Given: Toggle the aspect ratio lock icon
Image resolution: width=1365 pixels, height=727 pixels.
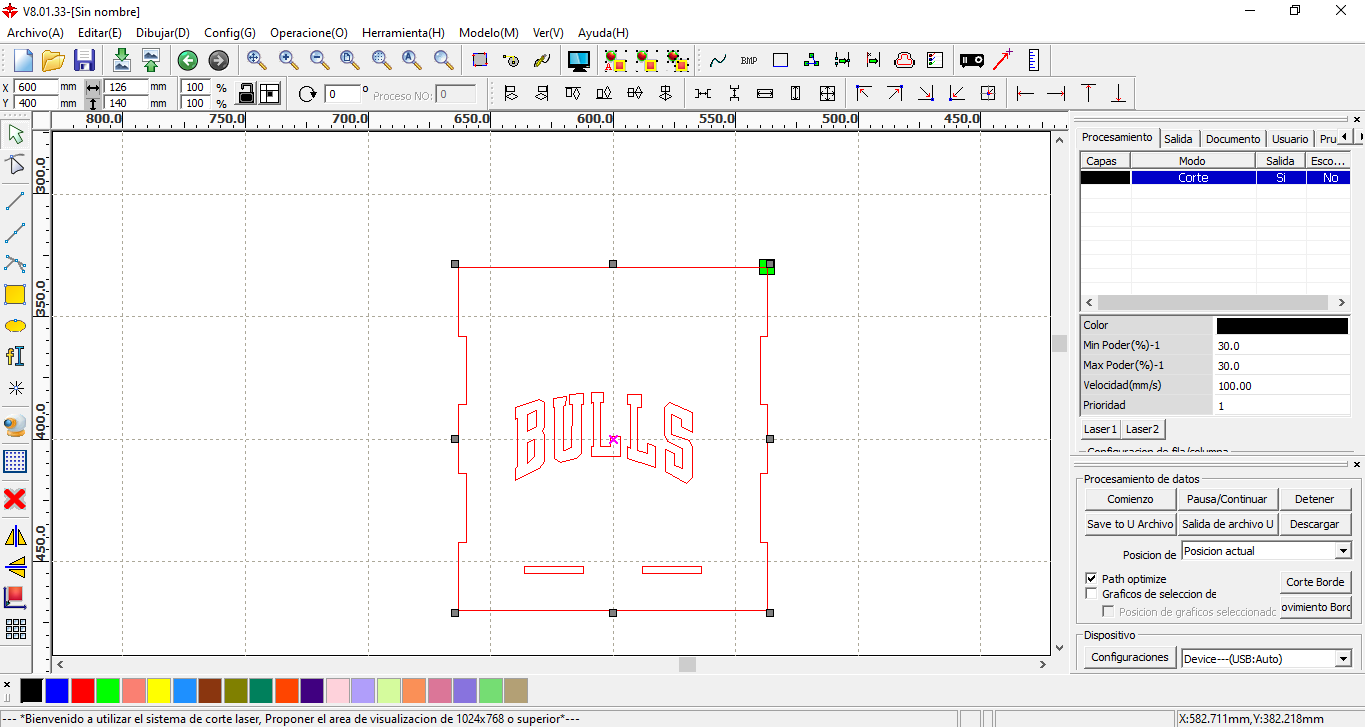Looking at the screenshot, I should tap(245, 93).
